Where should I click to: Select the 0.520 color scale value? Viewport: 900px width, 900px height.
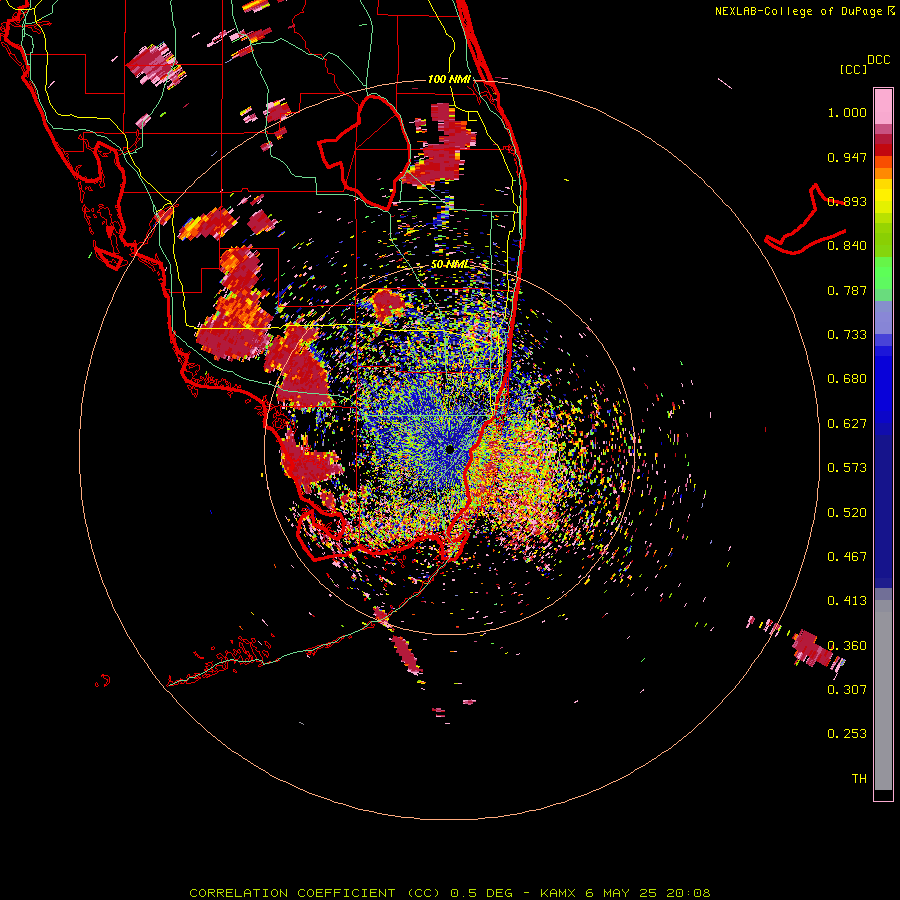(x=847, y=513)
